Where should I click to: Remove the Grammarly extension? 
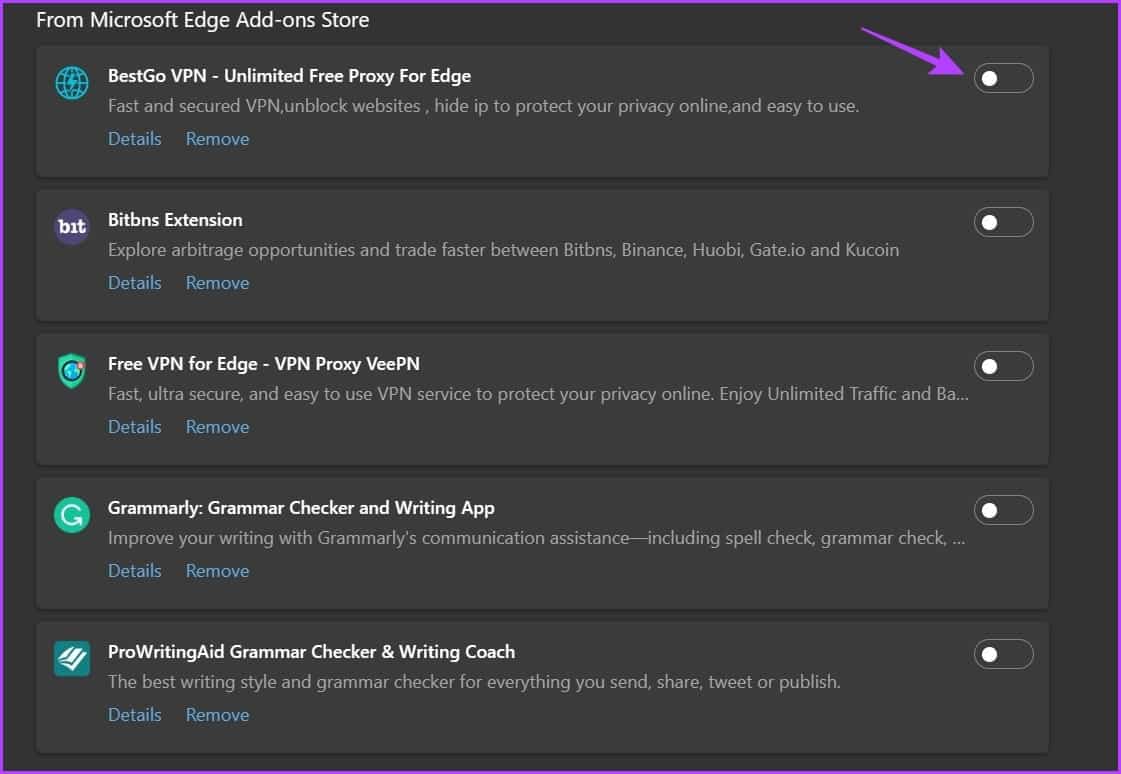217,571
